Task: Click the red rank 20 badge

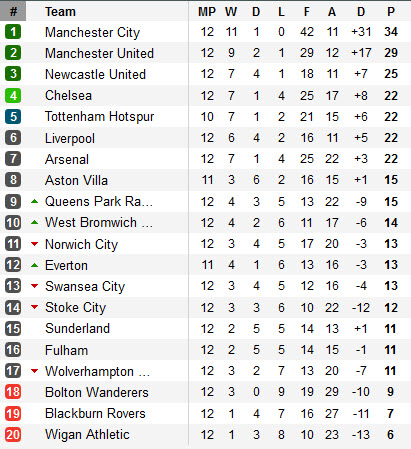Action: coord(13,435)
